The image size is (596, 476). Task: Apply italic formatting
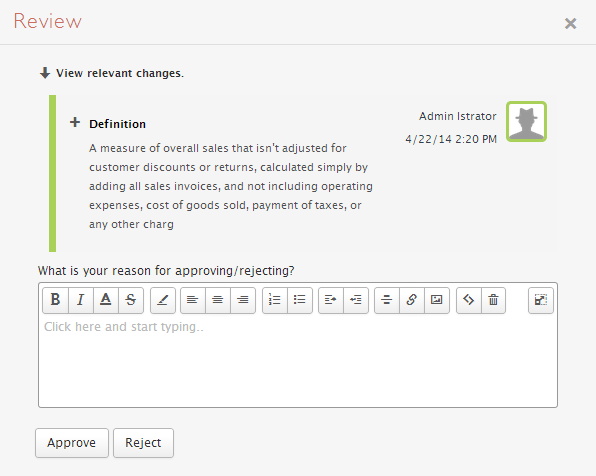pos(81,300)
